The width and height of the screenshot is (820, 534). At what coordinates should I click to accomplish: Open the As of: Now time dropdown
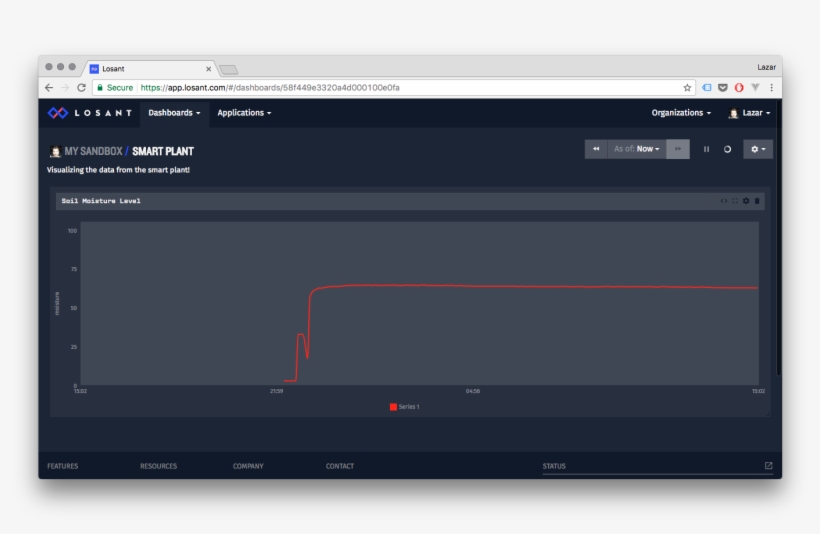636,149
